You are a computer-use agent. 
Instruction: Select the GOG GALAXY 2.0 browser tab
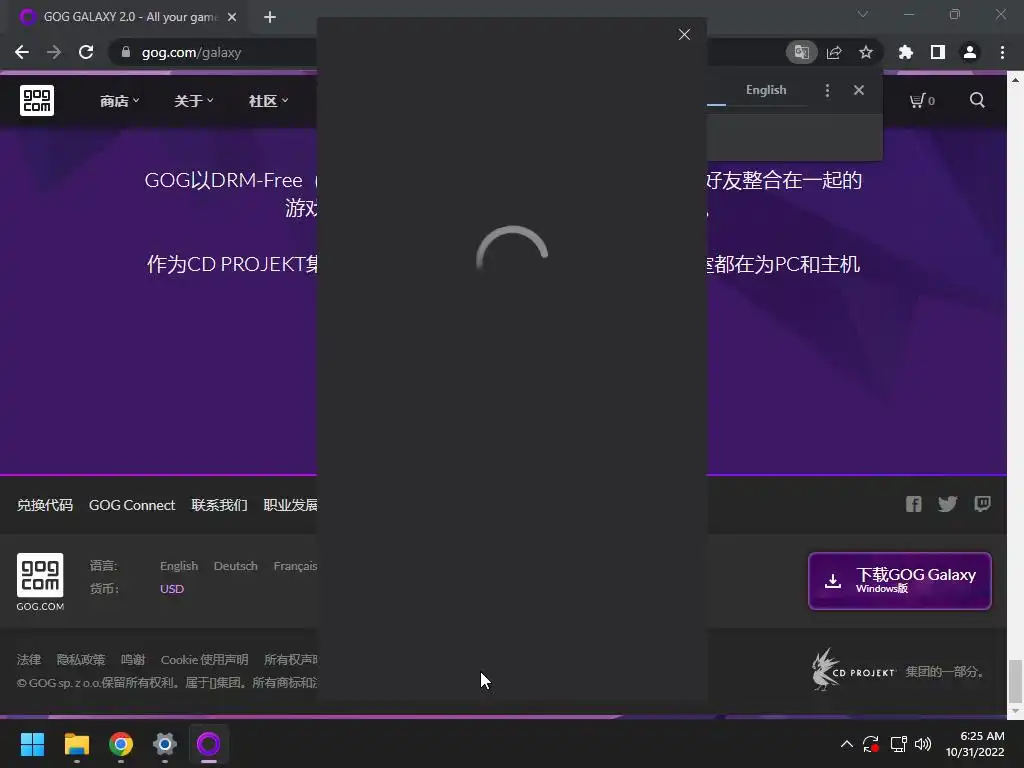click(x=127, y=17)
